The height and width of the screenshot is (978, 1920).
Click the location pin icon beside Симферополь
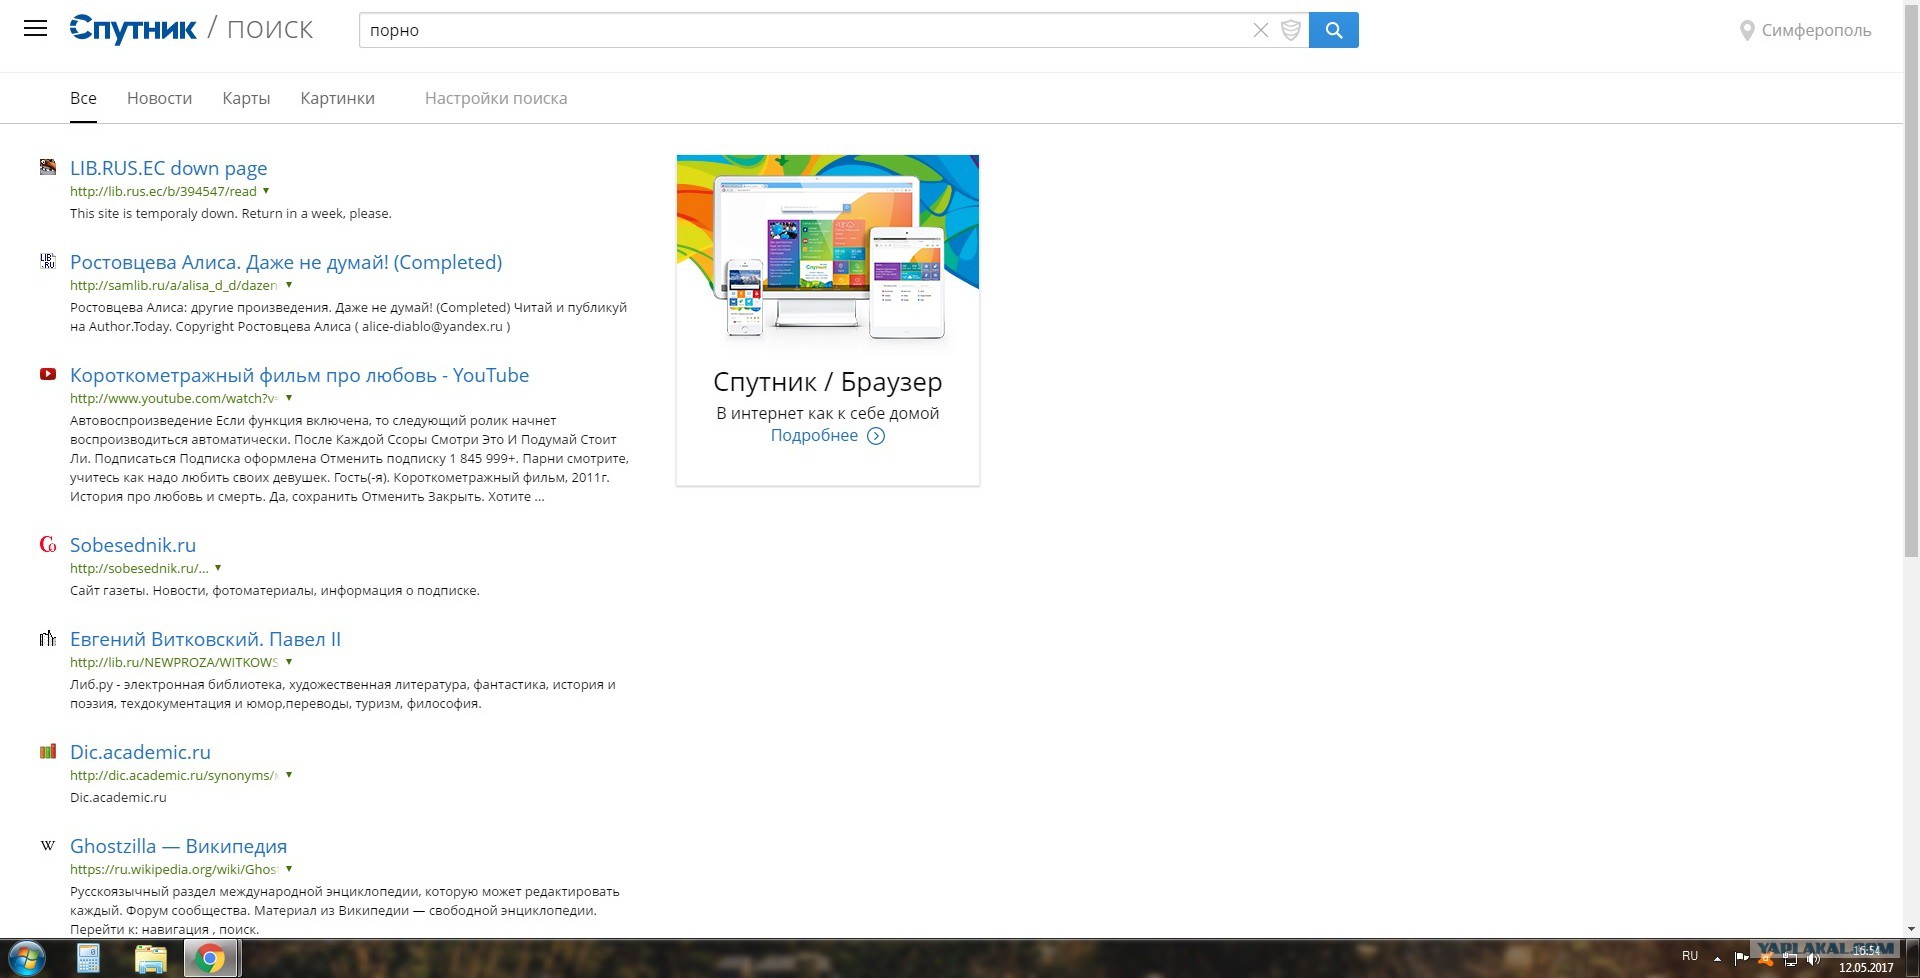[1747, 31]
